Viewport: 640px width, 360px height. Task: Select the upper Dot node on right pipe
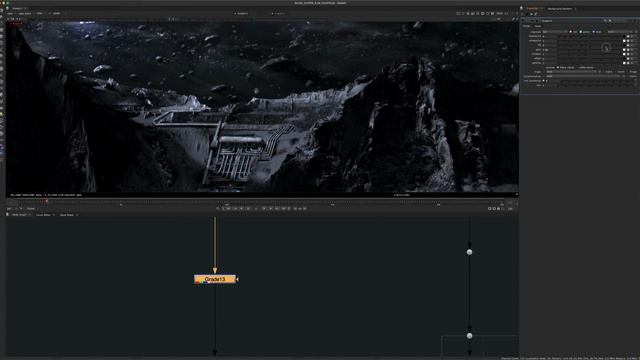[469, 252]
